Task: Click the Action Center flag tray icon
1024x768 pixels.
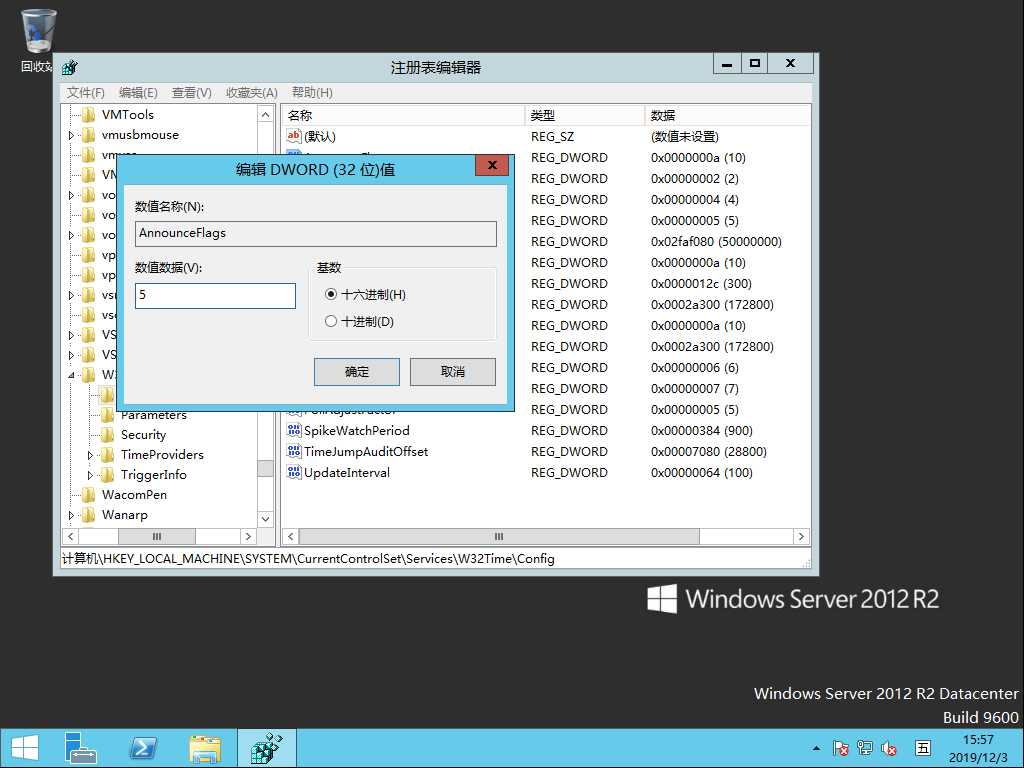Action: click(x=841, y=748)
